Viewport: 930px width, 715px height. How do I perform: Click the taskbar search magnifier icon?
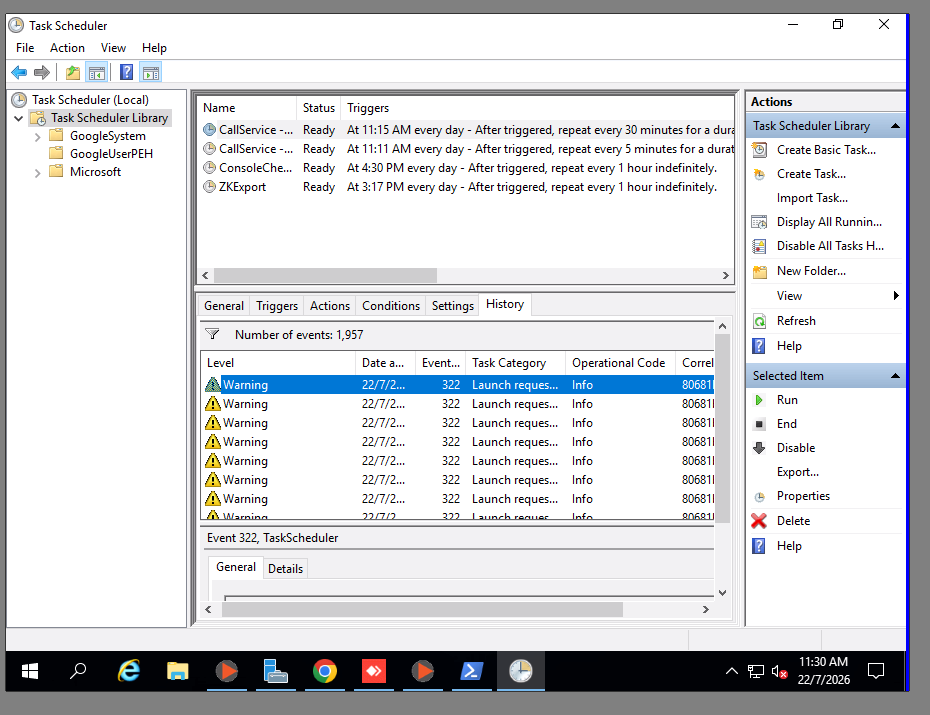[78, 671]
